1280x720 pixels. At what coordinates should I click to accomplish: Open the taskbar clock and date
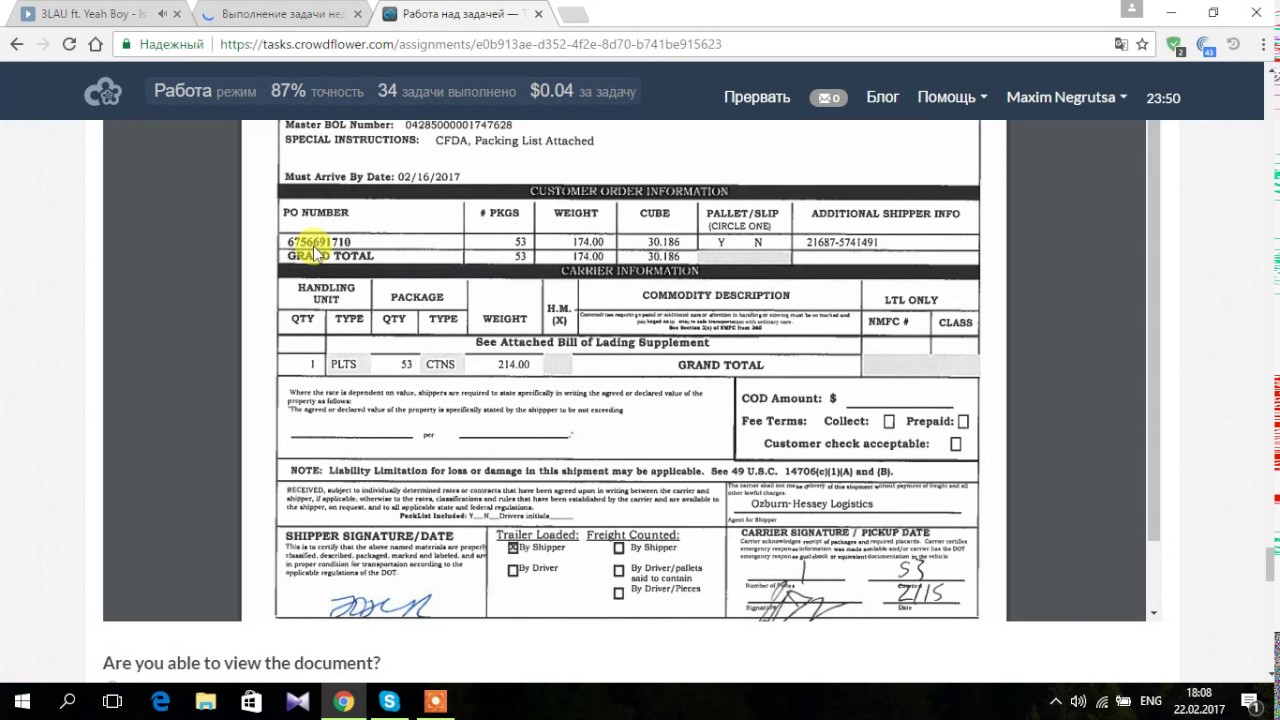tap(1199, 701)
